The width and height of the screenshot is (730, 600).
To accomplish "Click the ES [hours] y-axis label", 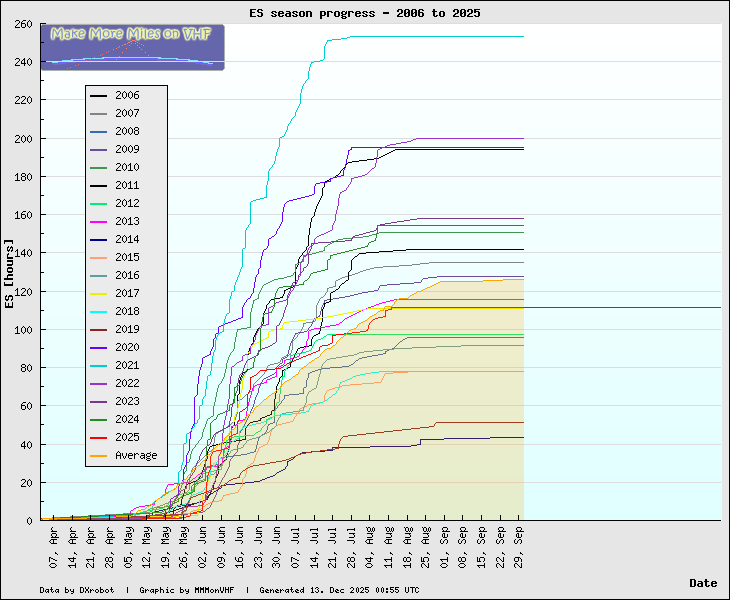I will pyautogui.click(x=10, y=273).
